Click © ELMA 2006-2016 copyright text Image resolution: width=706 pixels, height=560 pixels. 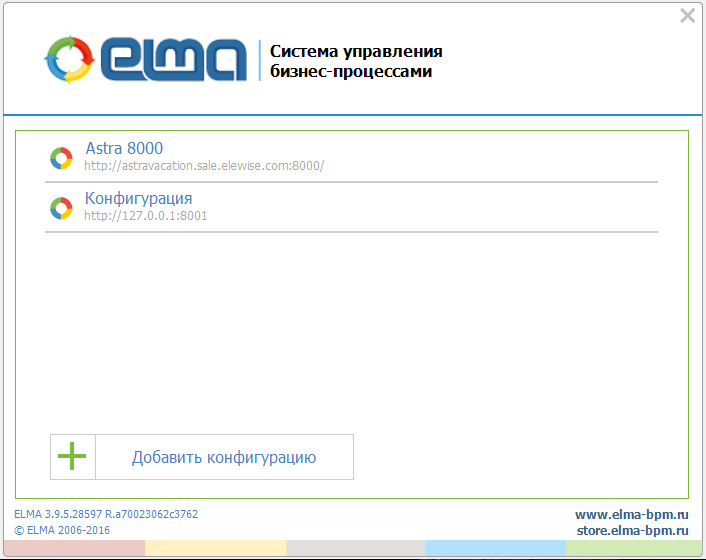(x=62, y=530)
